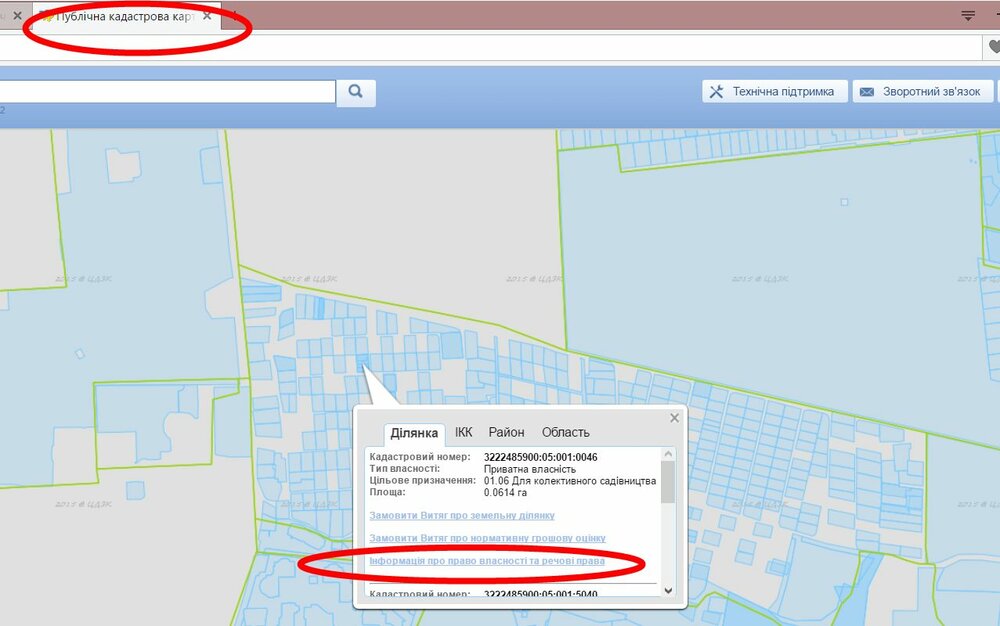Select the Публічна кадастрова карта browser tab

click(126, 17)
